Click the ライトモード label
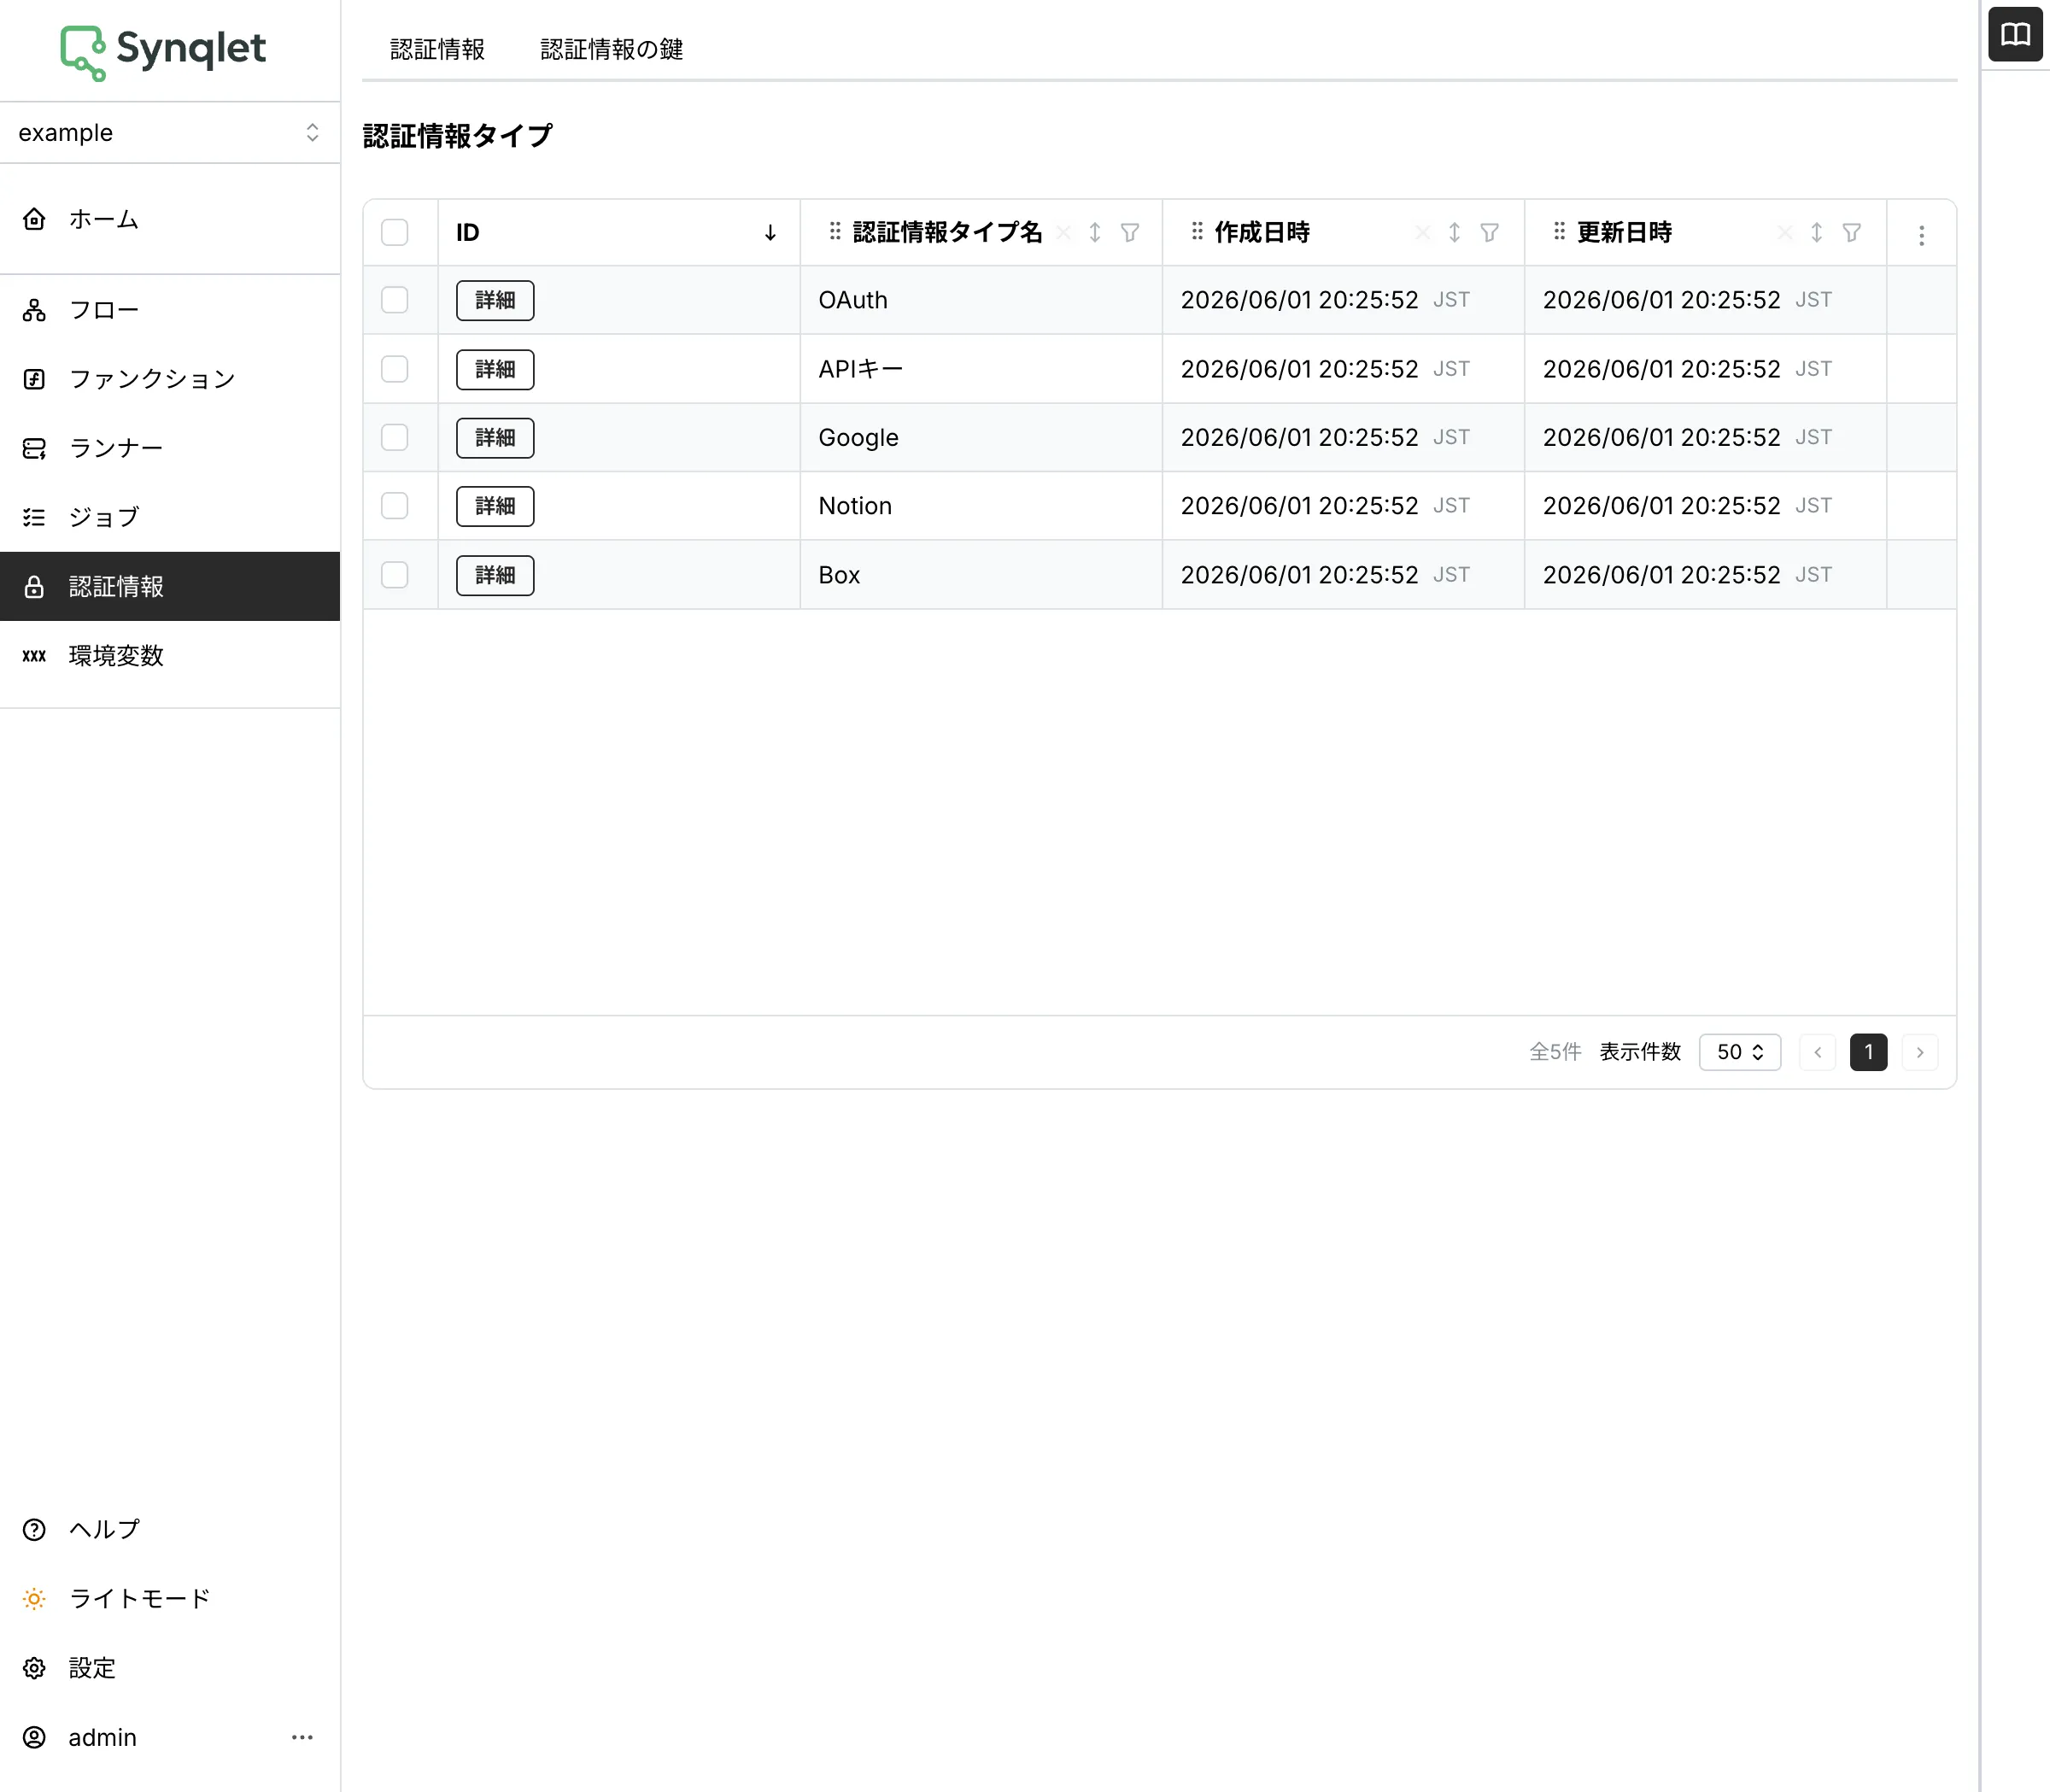This screenshot has width=2050, height=1792. [x=140, y=1598]
